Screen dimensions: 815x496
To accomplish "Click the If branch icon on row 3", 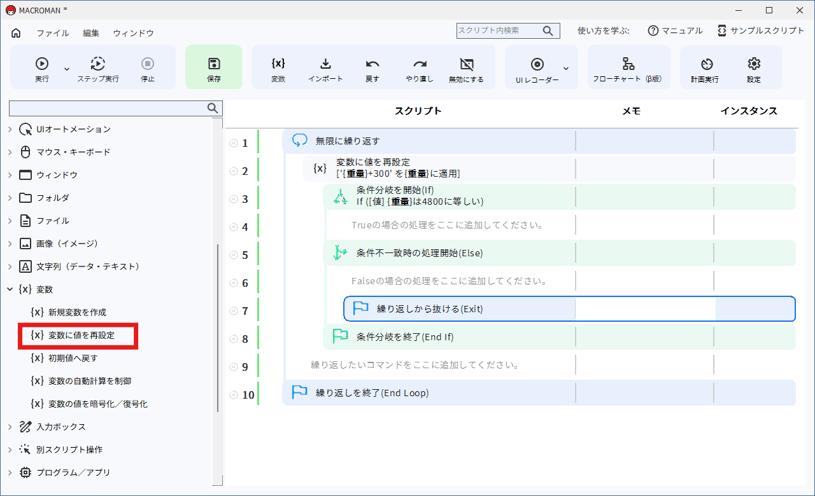I will click(340, 197).
